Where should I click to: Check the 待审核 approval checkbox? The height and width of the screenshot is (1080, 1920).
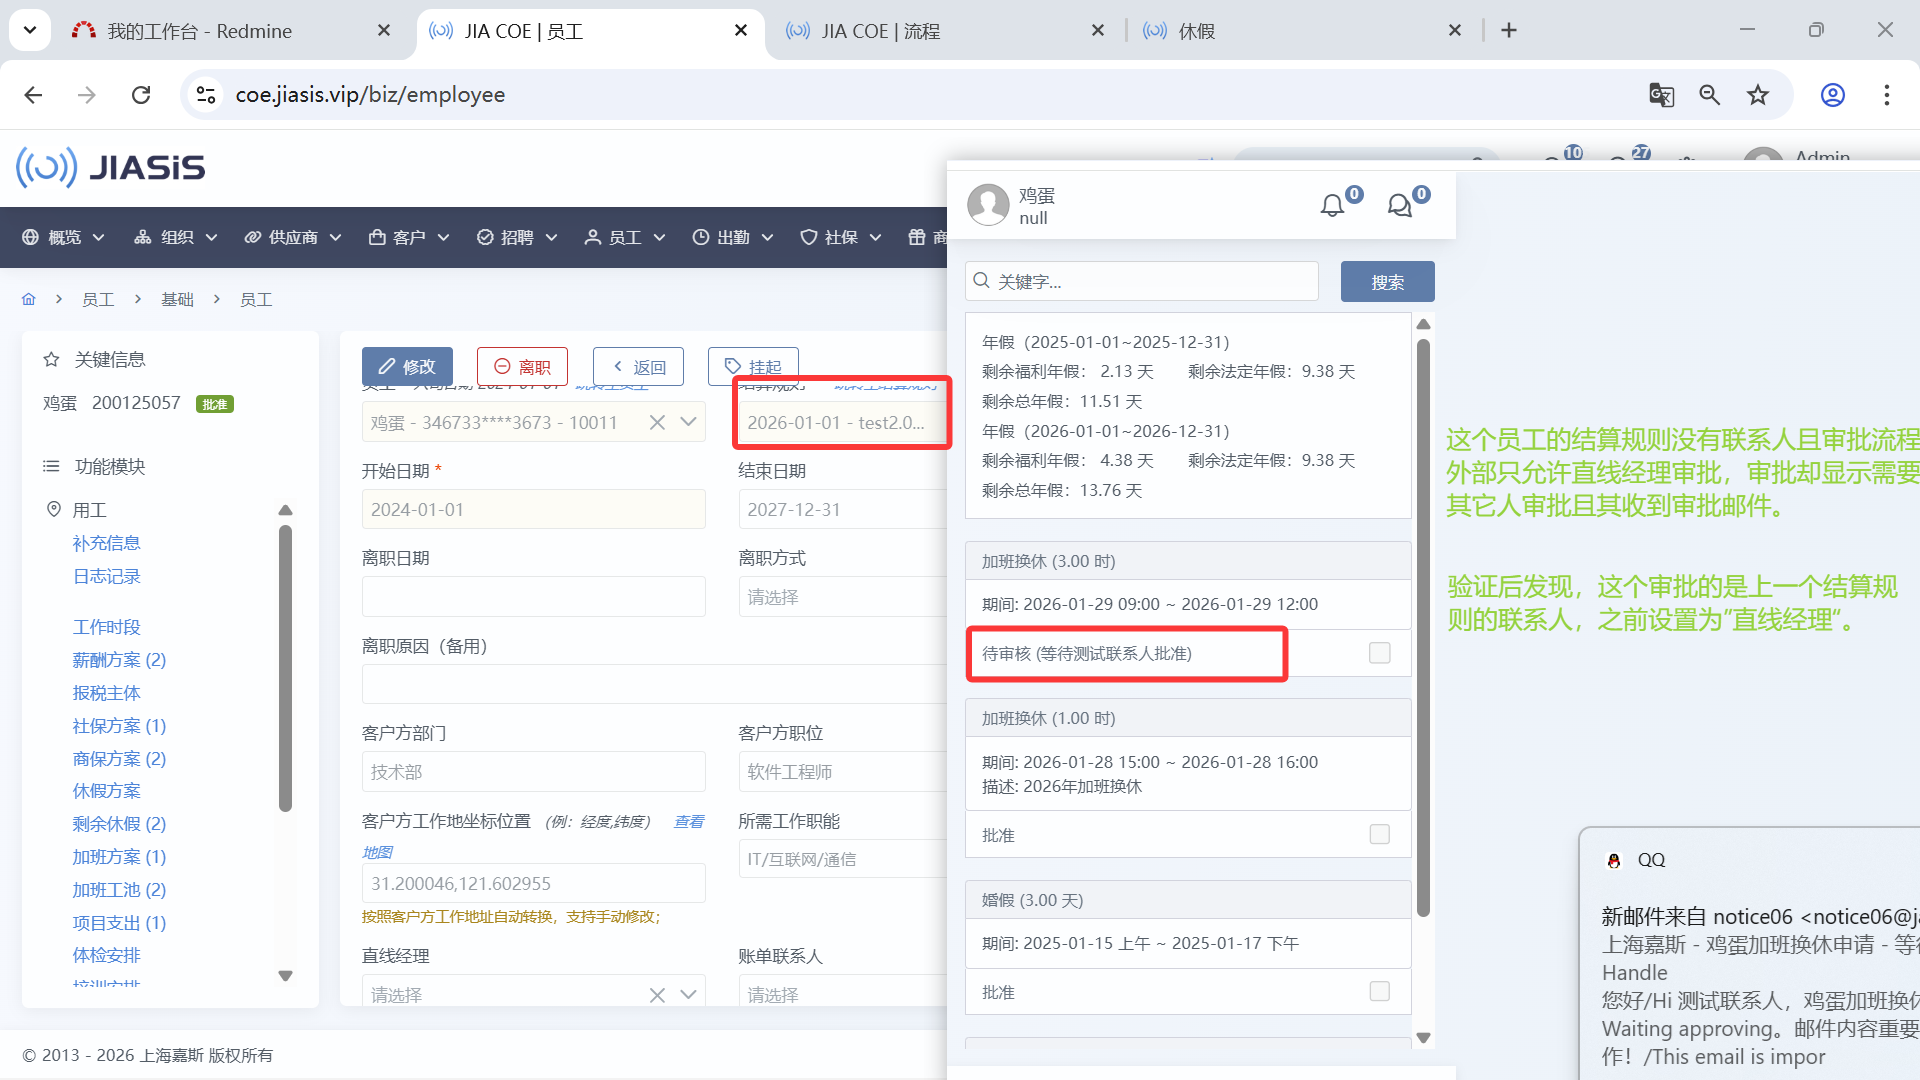1379,653
